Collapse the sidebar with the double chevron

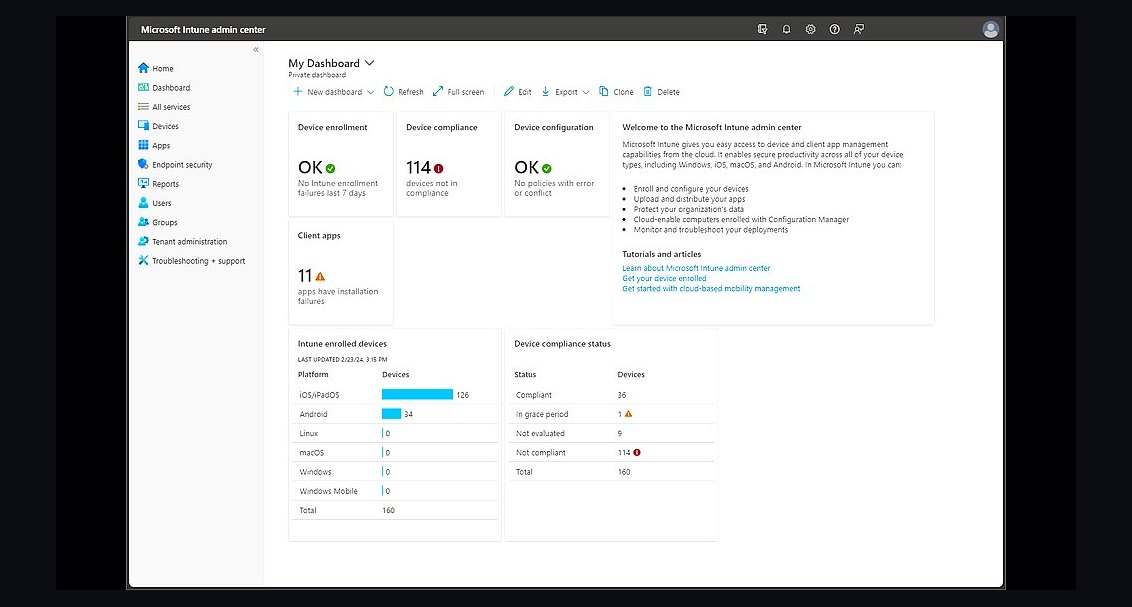point(256,50)
